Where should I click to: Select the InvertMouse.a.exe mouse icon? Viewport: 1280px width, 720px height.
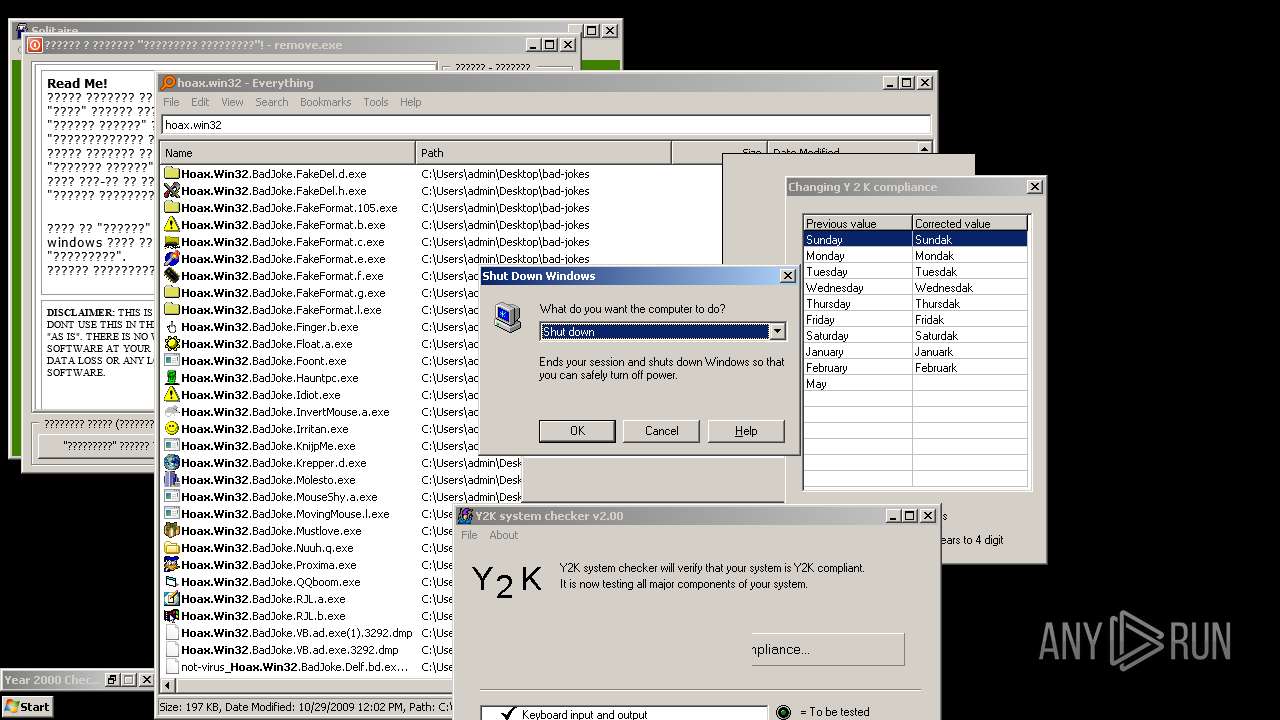point(172,412)
